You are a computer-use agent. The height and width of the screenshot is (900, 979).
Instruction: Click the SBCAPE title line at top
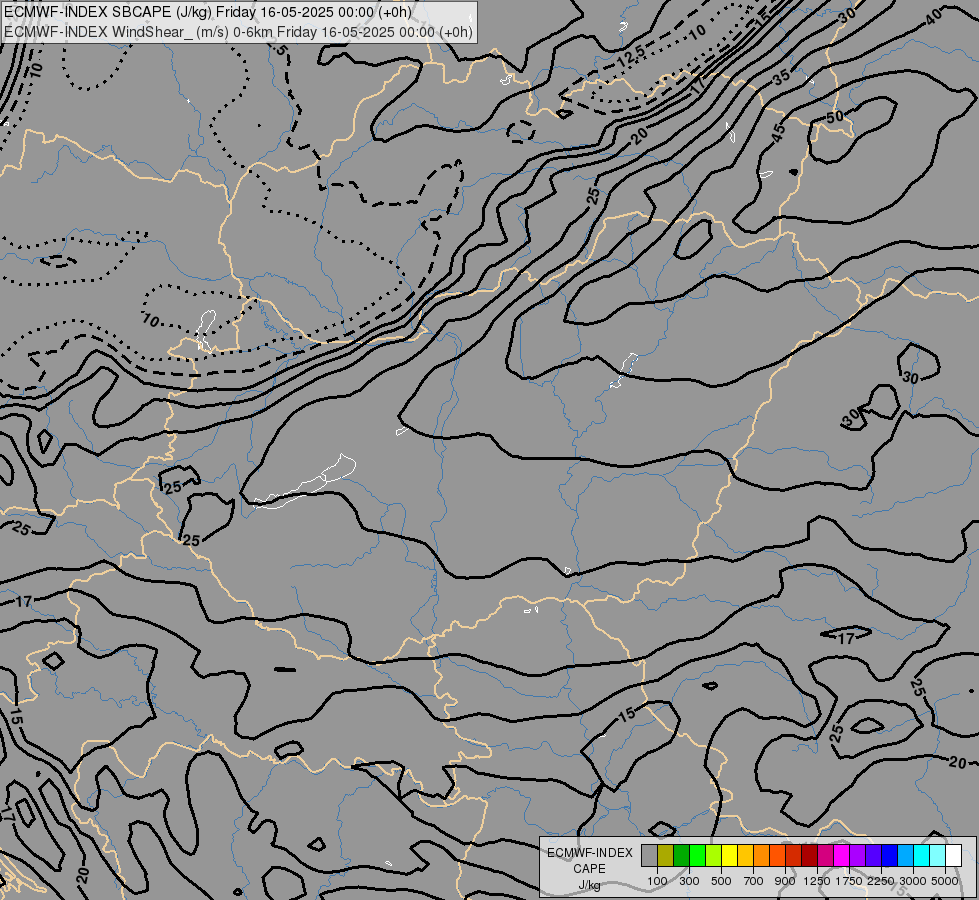point(207,12)
